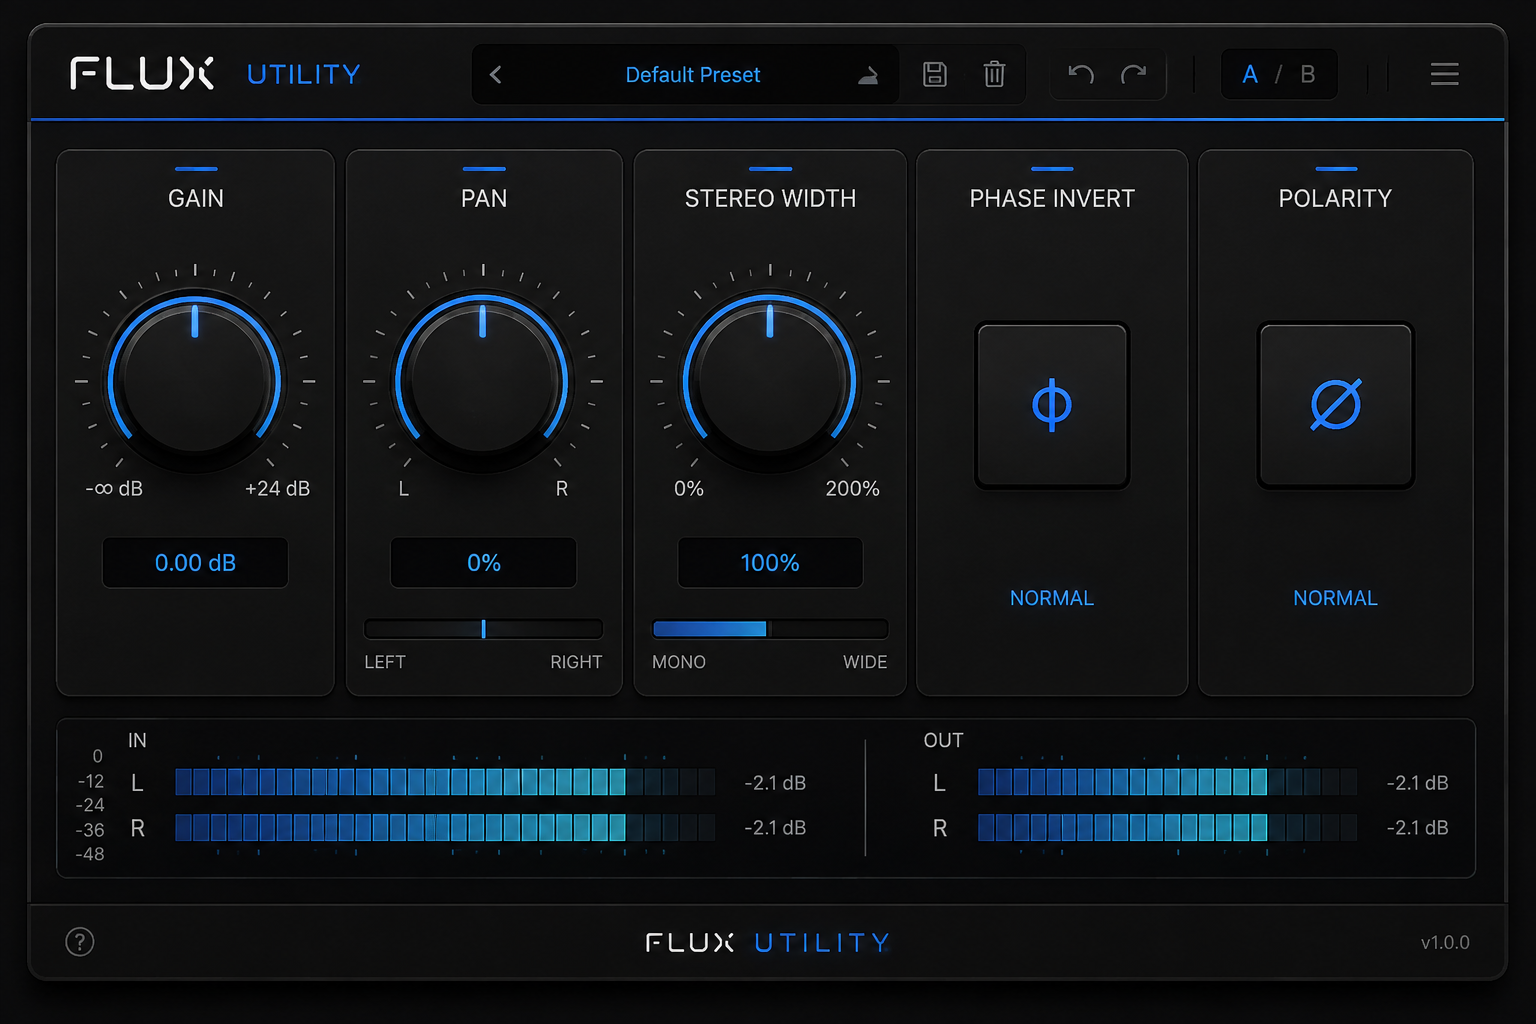Click the OUT left channel -2.1 dB readout
This screenshot has width=1536, height=1024.
tap(1417, 783)
